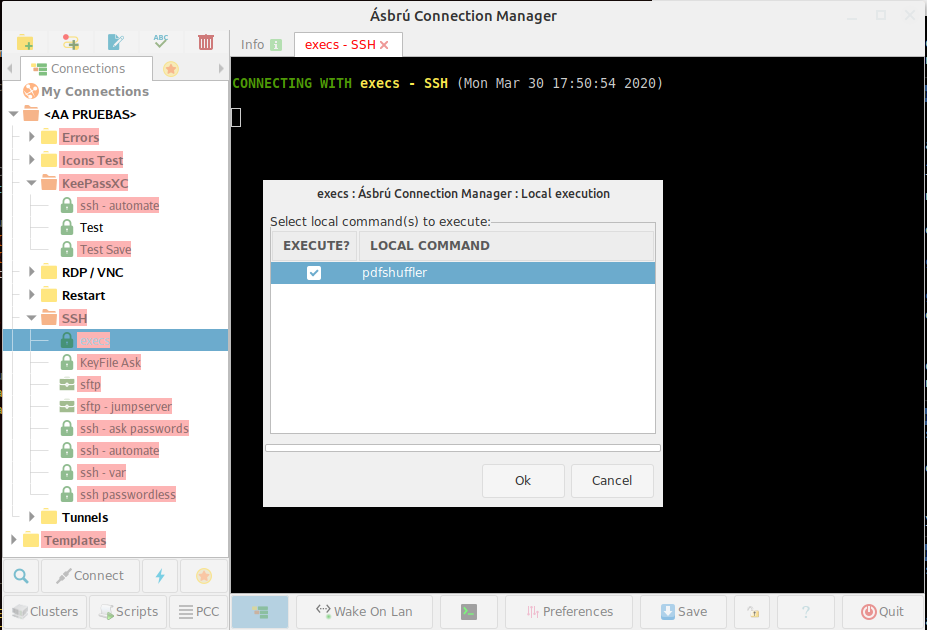The image size is (927, 630).
Task: Click the sftp transfer icon
Action: coord(67,385)
